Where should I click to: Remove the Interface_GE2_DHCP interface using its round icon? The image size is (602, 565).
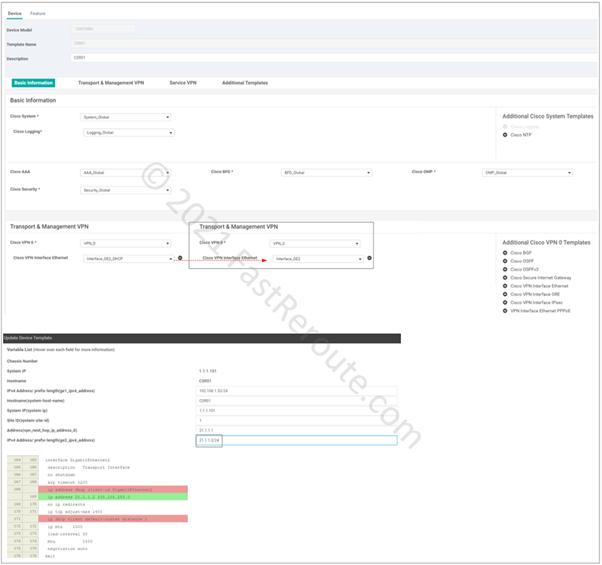180,258
